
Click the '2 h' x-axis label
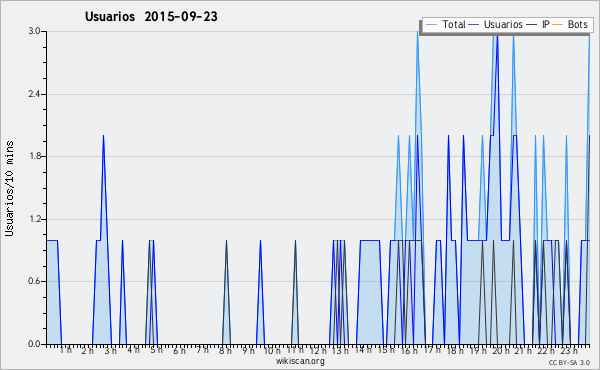coord(88,351)
